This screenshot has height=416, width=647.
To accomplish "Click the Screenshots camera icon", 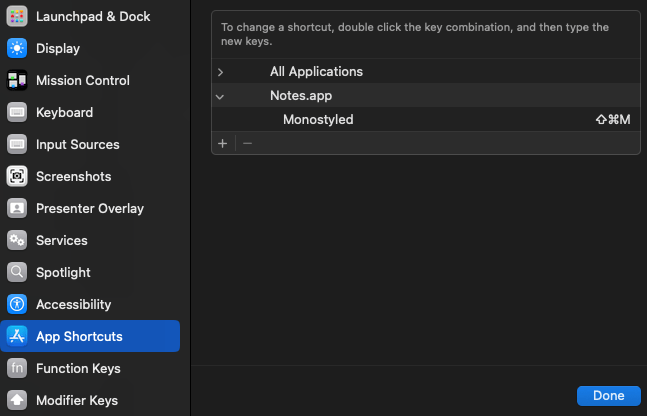I will coord(17,176).
